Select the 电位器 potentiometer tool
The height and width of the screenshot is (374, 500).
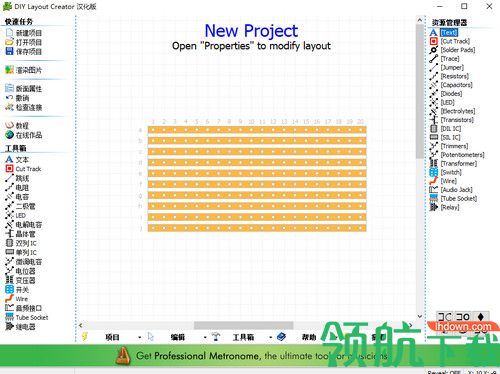click(x=21, y=271)
